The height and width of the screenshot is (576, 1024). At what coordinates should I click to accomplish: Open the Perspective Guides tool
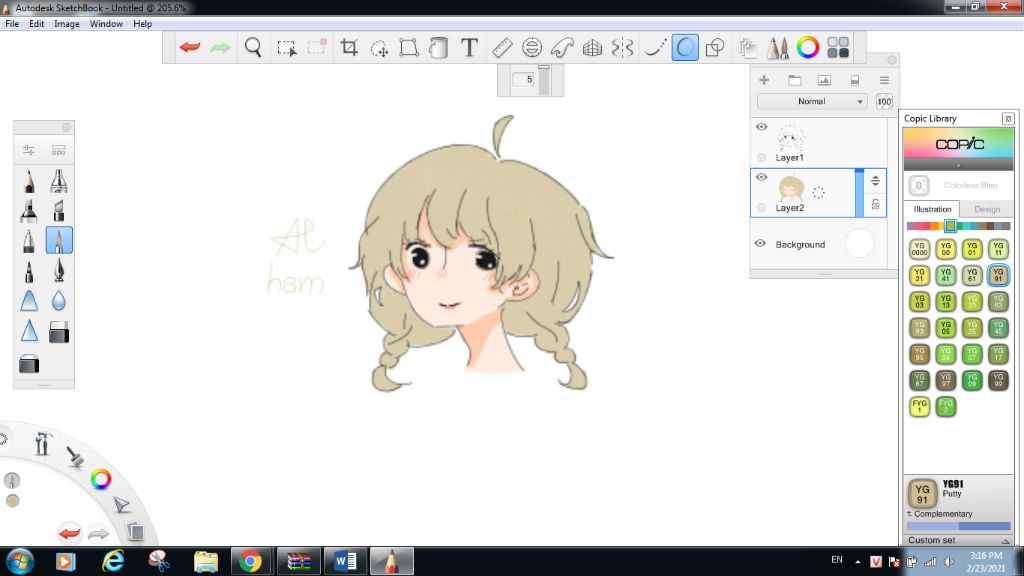592,48
